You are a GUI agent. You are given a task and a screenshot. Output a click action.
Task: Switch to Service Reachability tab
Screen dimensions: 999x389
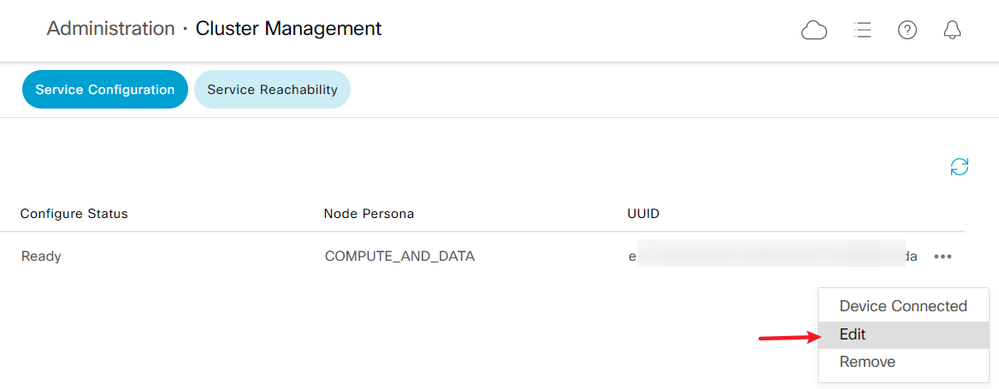(x=272, y=89)
